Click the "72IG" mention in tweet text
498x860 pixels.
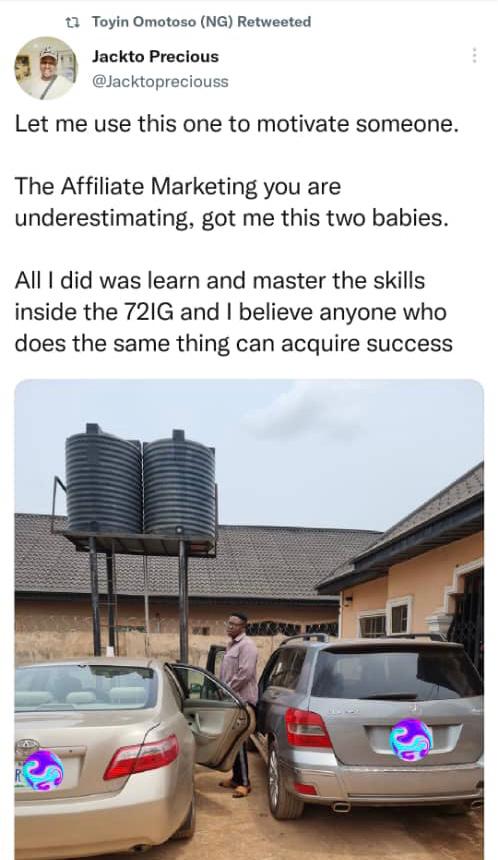(x=146, y=312)
